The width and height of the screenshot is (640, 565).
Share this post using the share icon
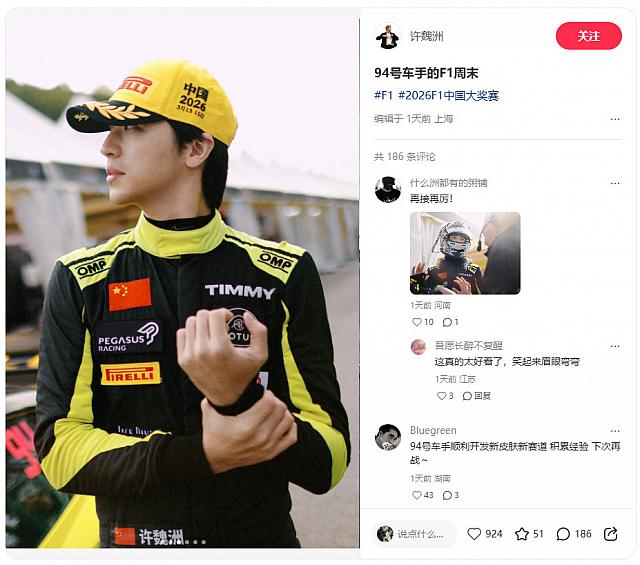coord(610,534)
